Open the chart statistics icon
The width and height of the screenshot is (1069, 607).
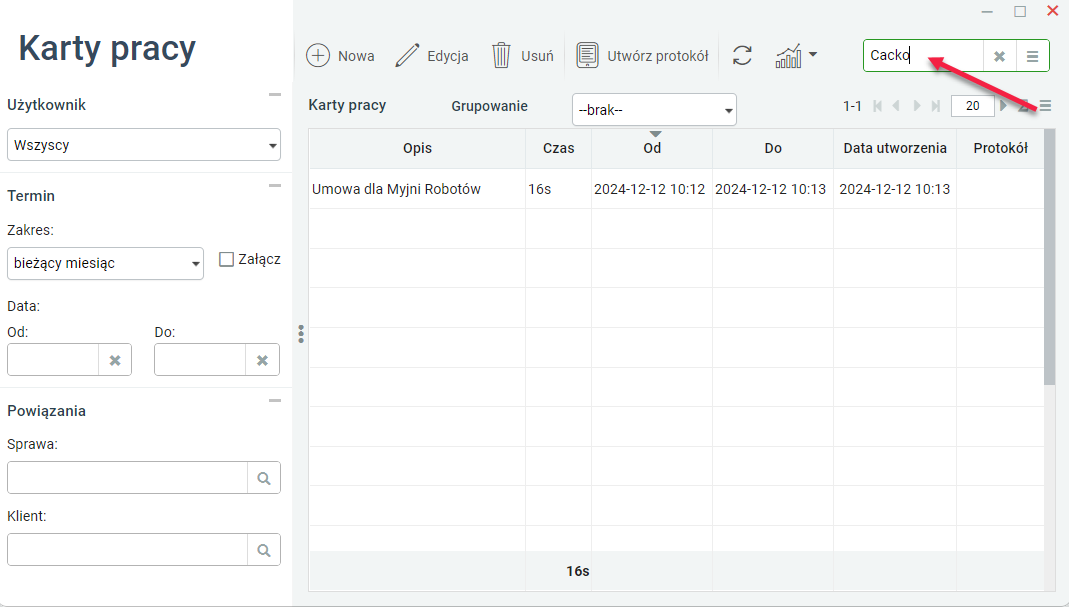coord(788,56)
